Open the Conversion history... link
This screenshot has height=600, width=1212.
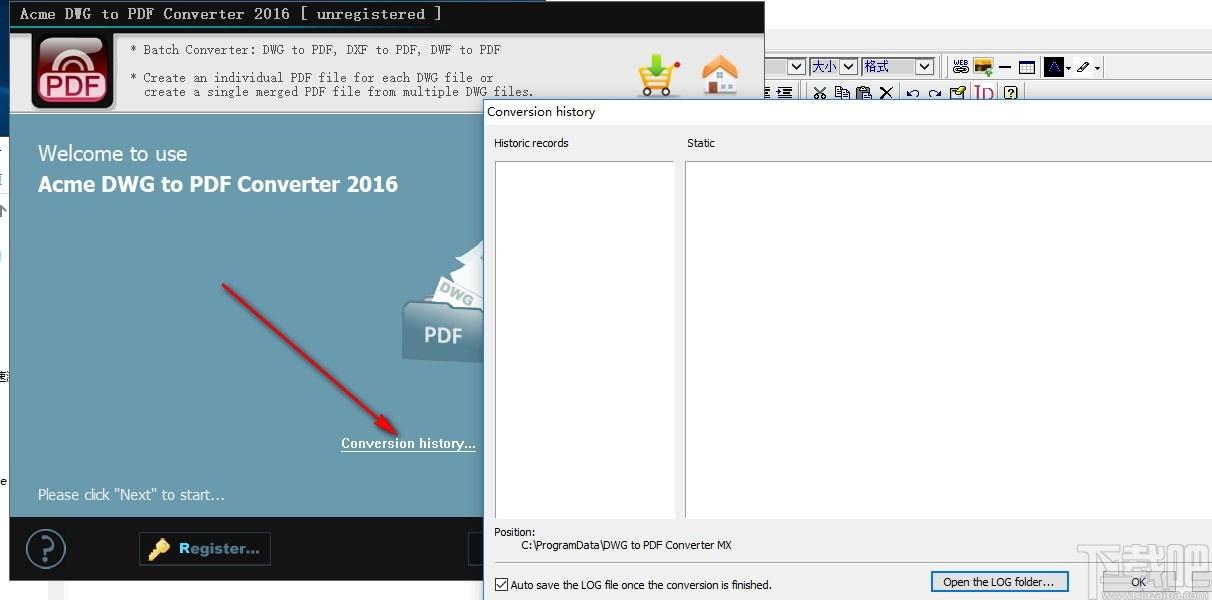click(x=408, y=443)
